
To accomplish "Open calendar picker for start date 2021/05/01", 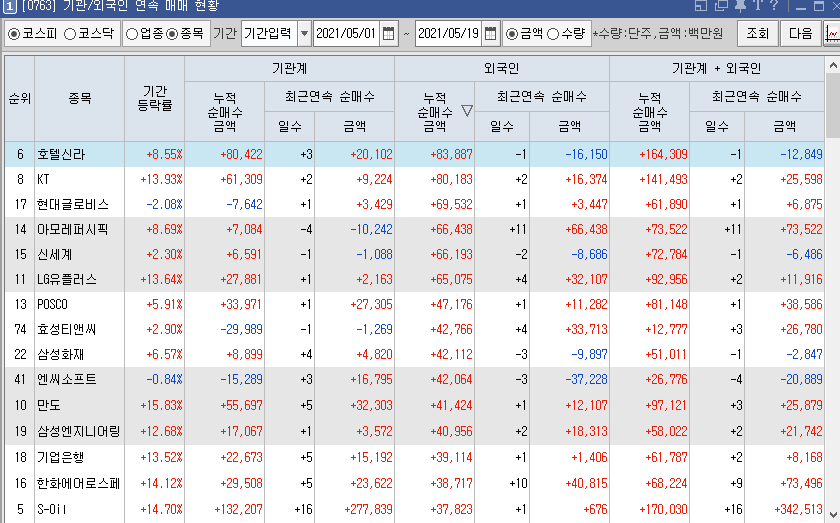I will point(389,33).
